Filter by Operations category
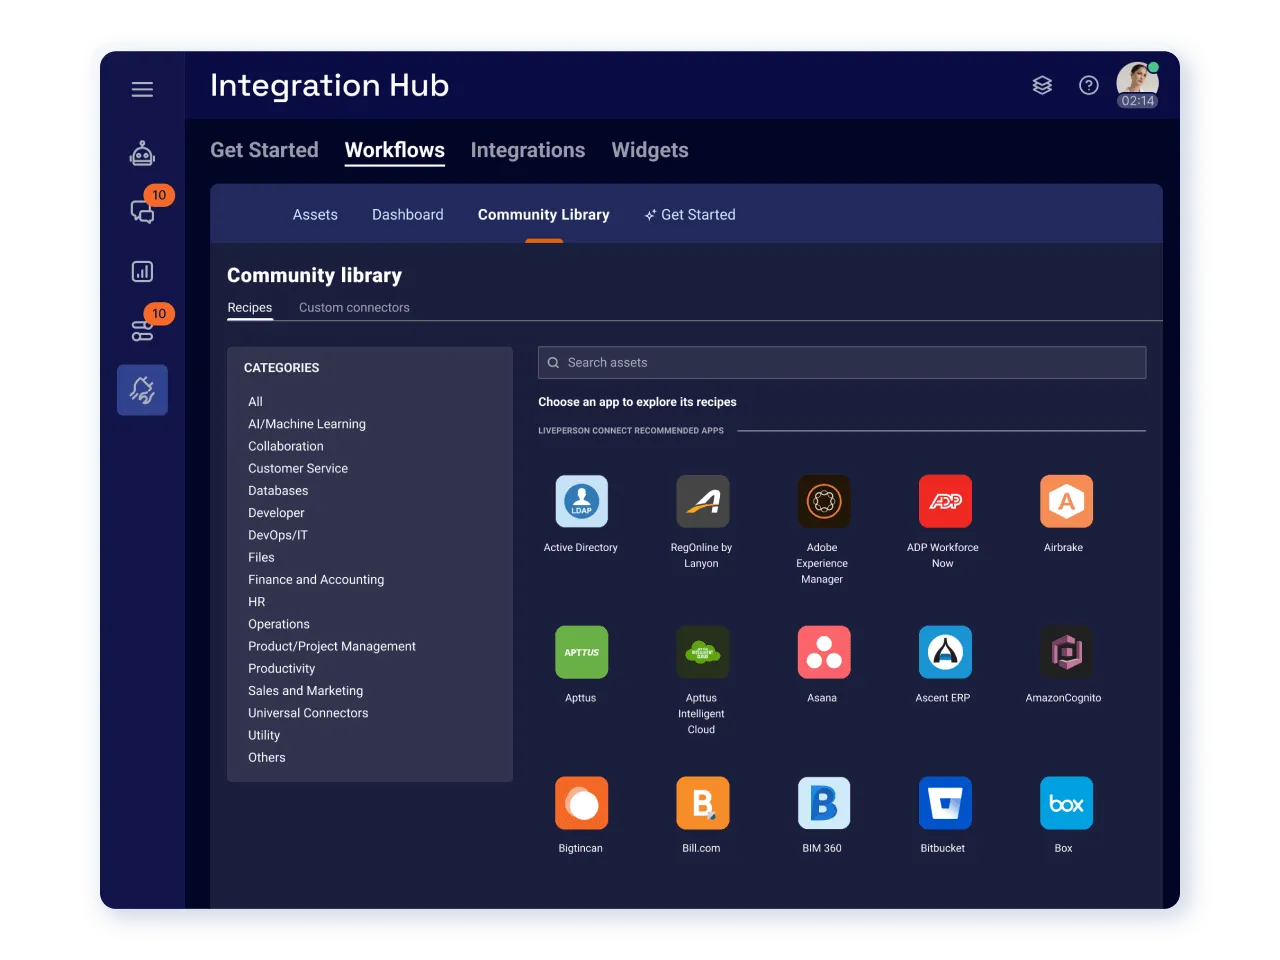The height and width of the screenshot is (960, 1280). [279, 624]
